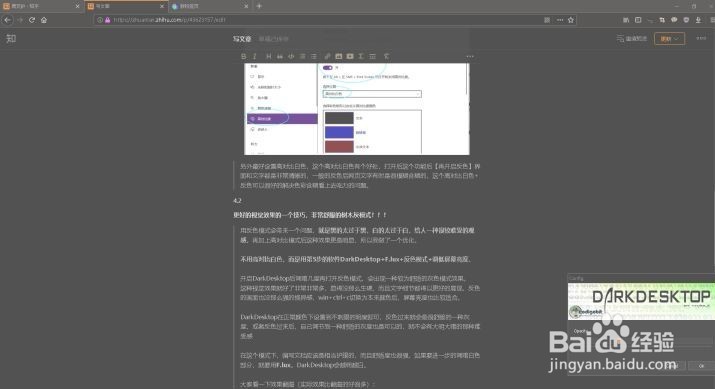Open the new tab plus button
This screenshot has height=389, width=715.
pos(259,6)
